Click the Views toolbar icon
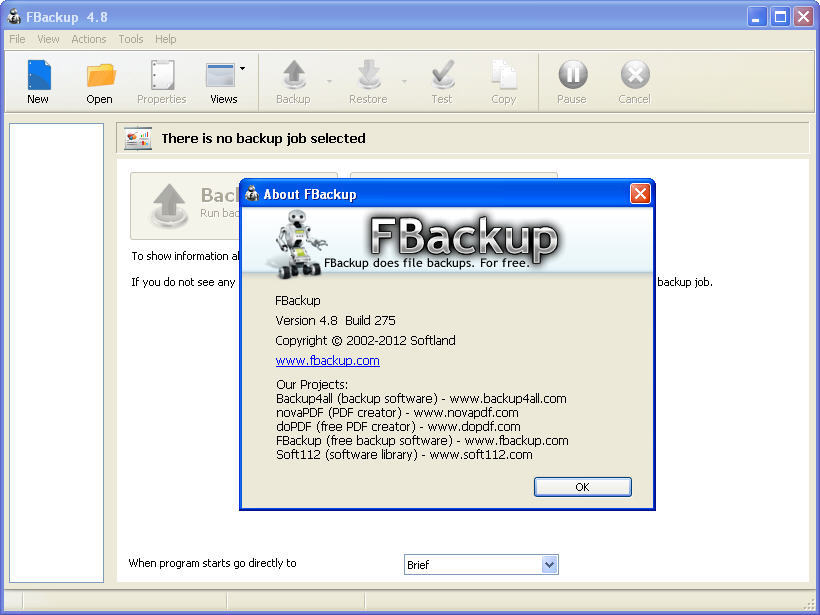820x615 pixels. (x=220, y=75)
